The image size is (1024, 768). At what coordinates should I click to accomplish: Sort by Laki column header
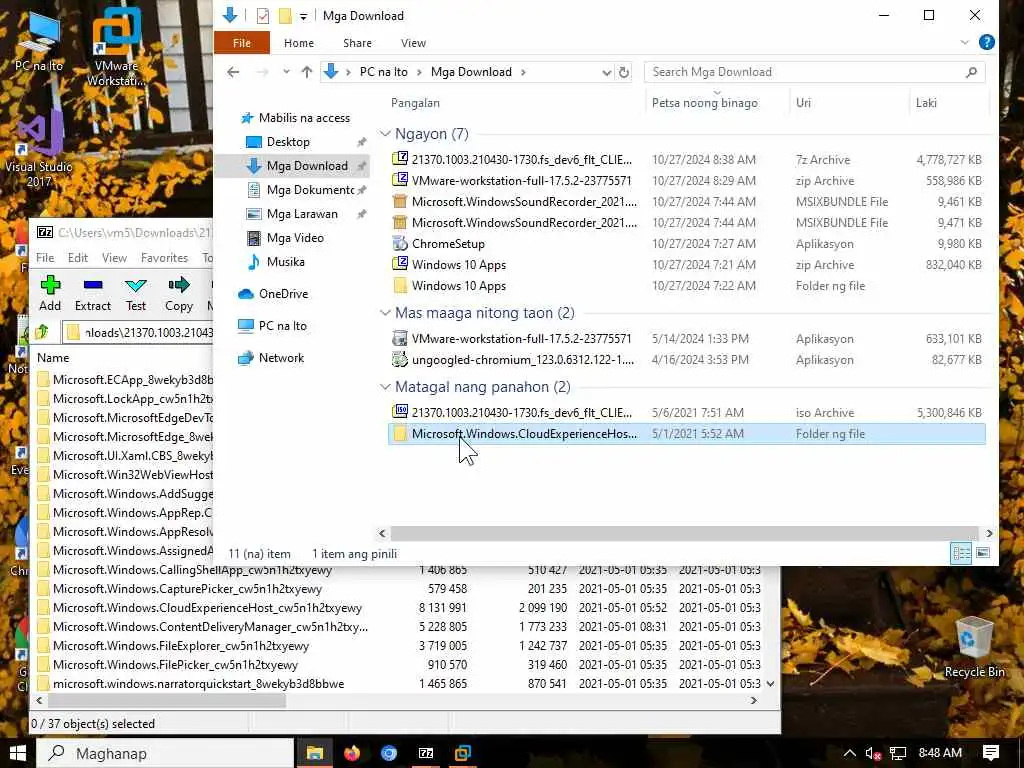pyautogui.click(x=949, y=103)
